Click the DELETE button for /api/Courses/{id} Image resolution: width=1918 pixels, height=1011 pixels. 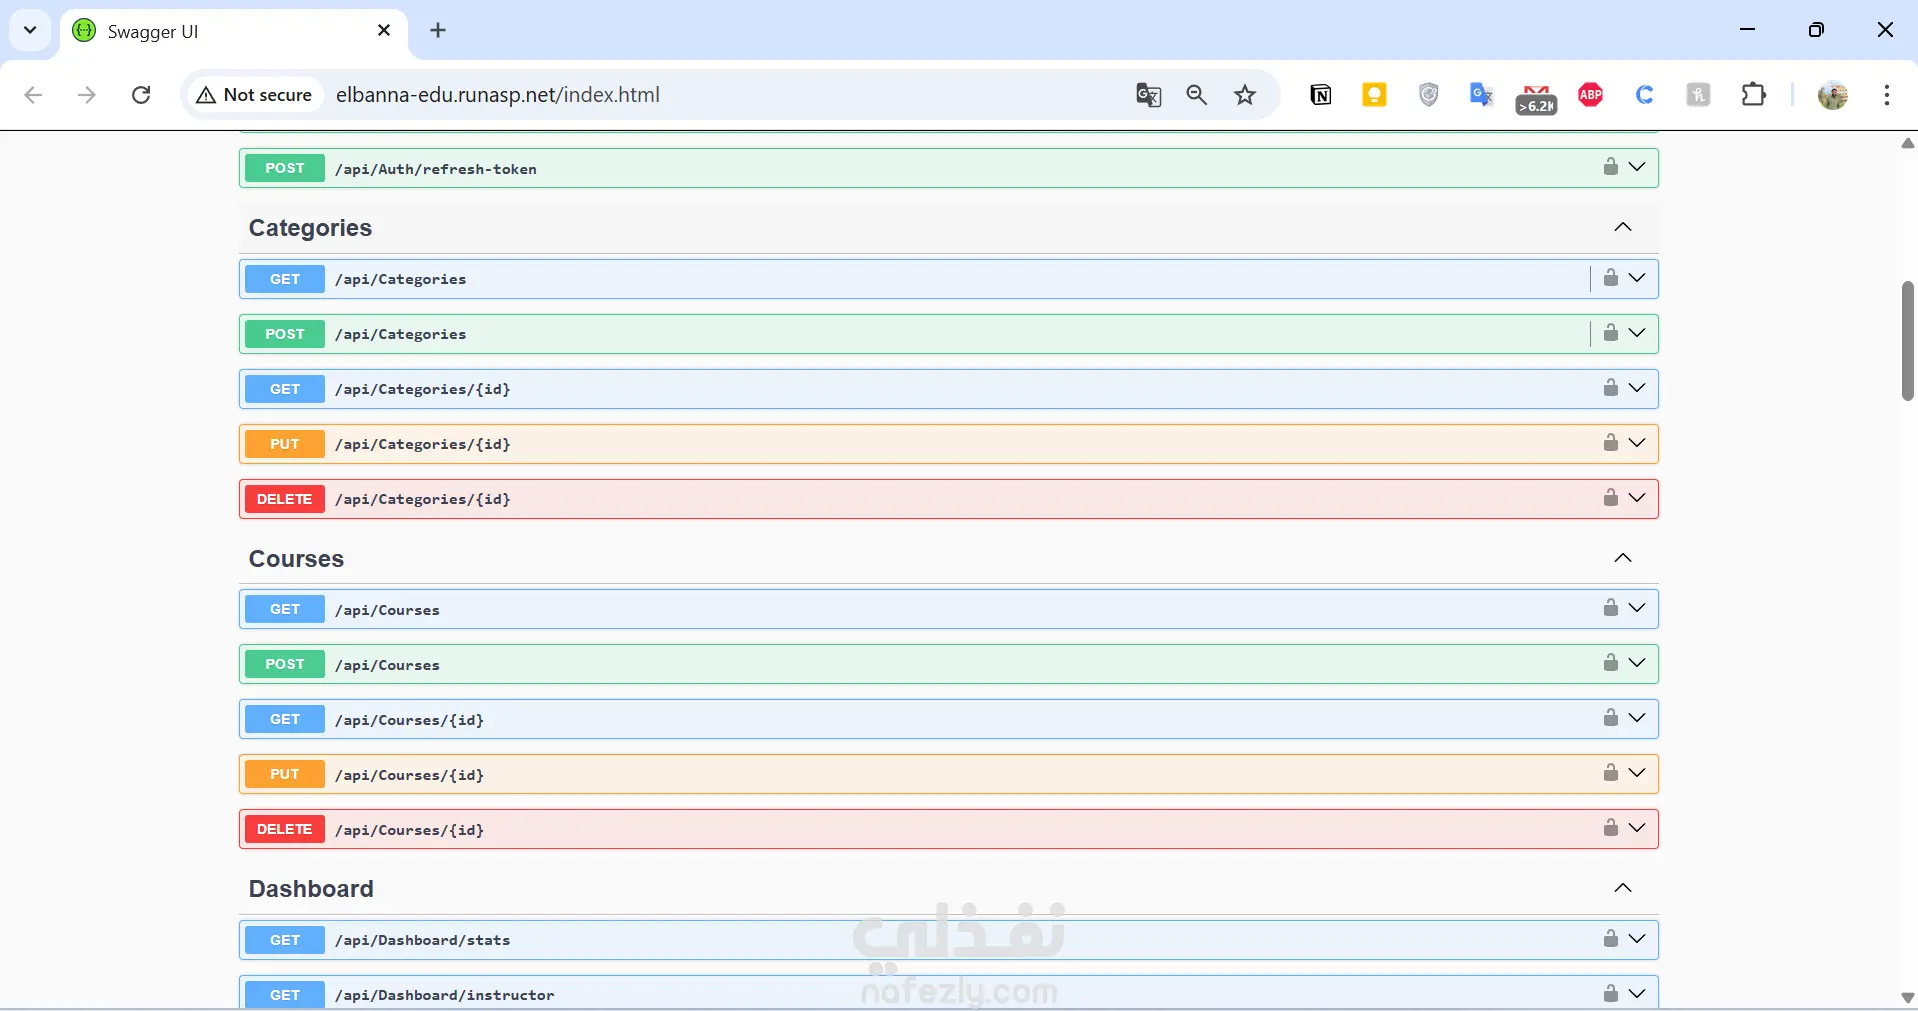click(x=285, y=829)
